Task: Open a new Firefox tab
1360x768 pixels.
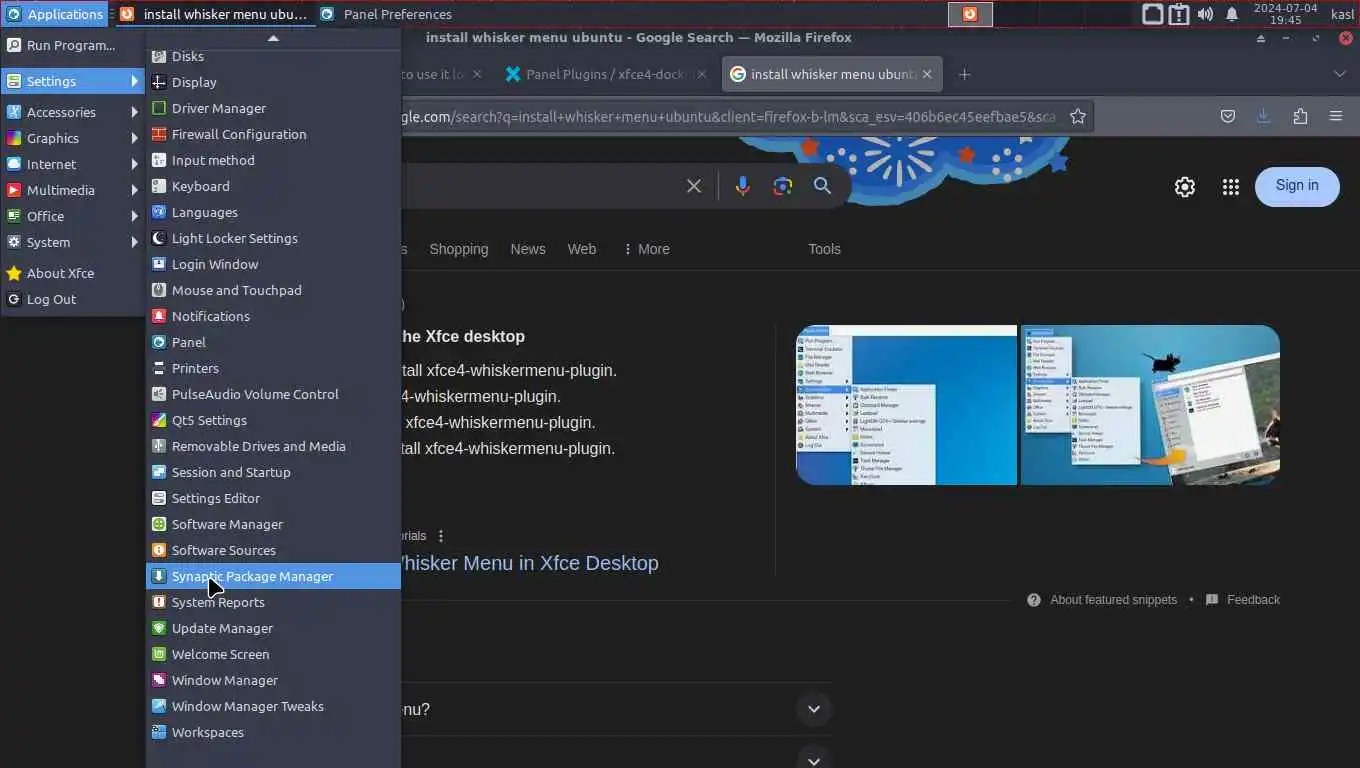Action: click(964, 74)
